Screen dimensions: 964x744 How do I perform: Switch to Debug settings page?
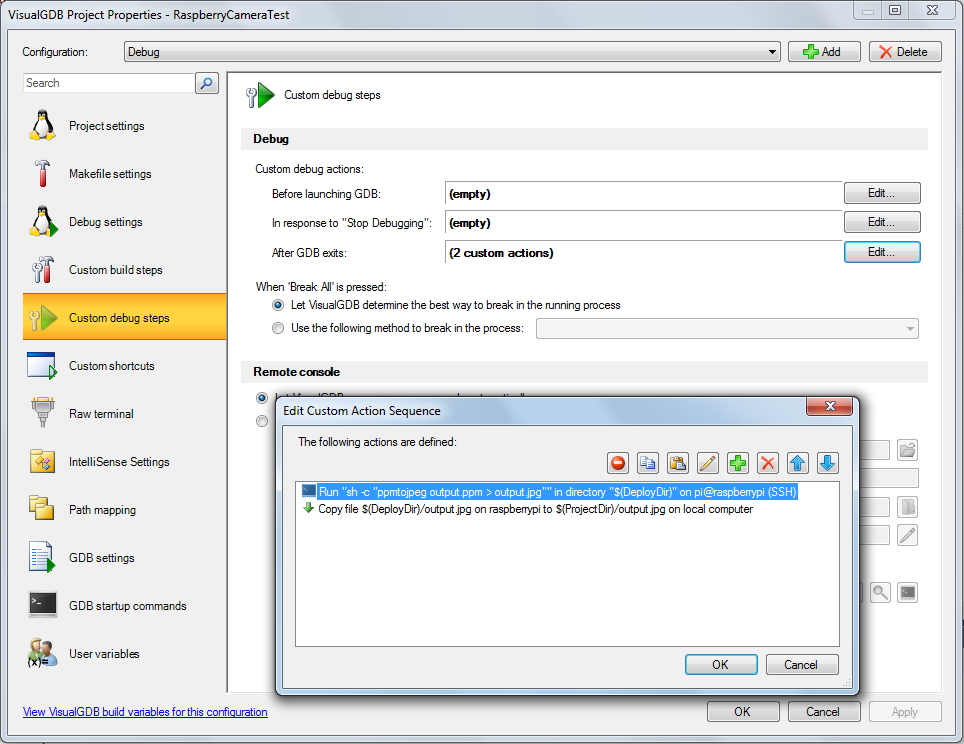coord(124,222)
